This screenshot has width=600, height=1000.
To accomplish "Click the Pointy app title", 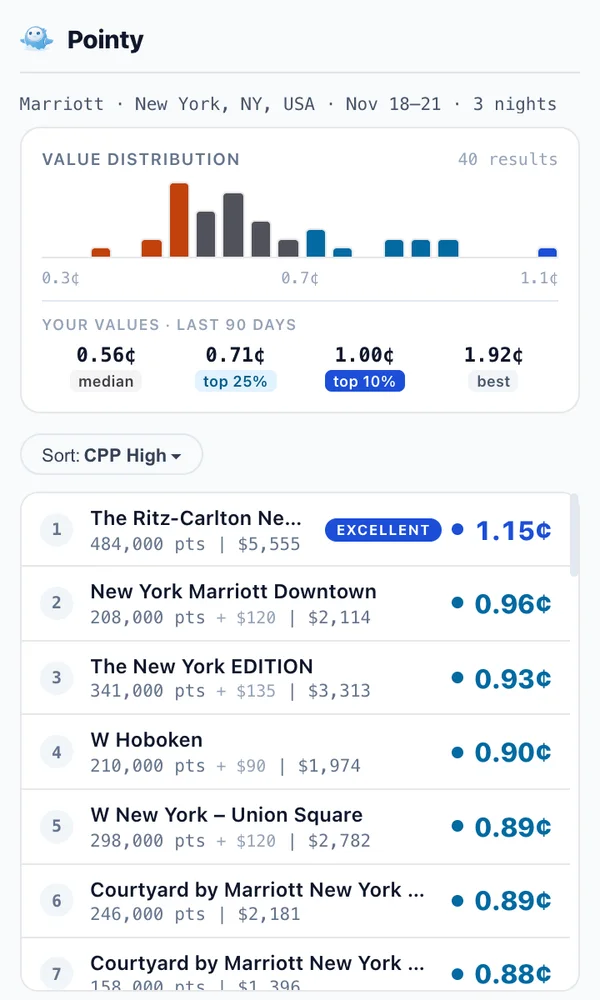I will [x=105, y=40].
